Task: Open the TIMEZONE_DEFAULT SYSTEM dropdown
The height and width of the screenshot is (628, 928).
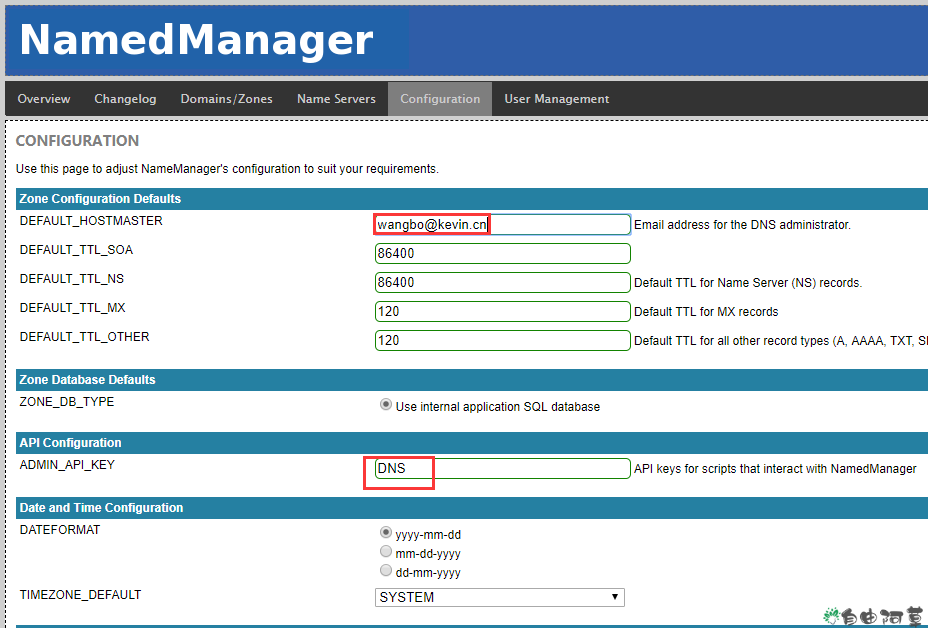Action: 500,597
